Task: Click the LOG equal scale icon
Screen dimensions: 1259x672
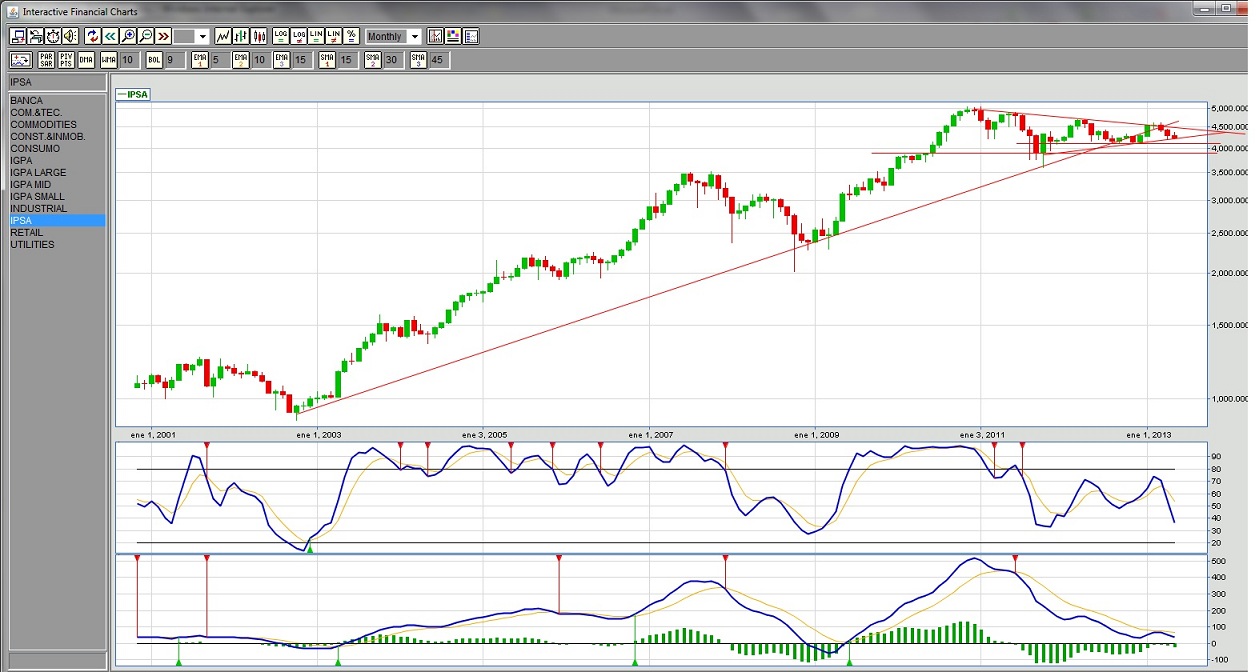Action: coord(281,36)
